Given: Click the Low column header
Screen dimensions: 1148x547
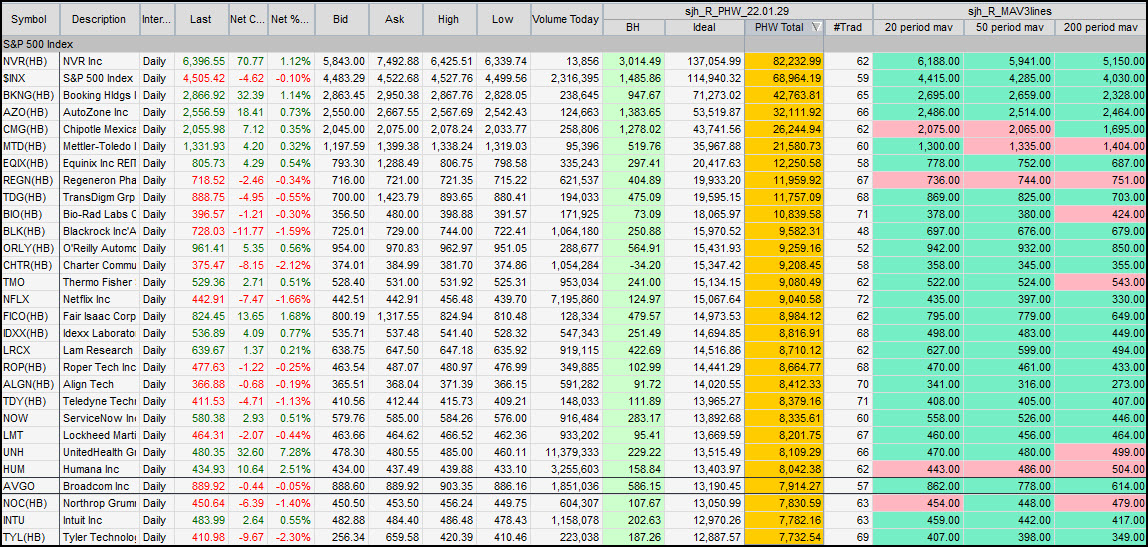Looking at the screenshot, I should (503, 19).
